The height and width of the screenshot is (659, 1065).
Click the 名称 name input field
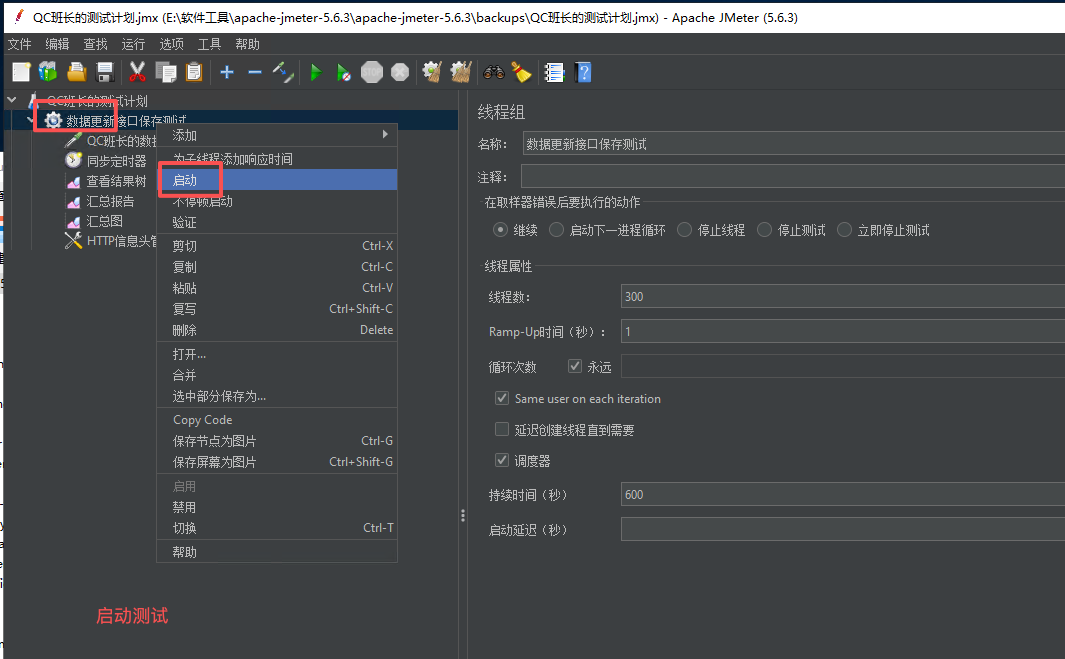pos(793,144)
